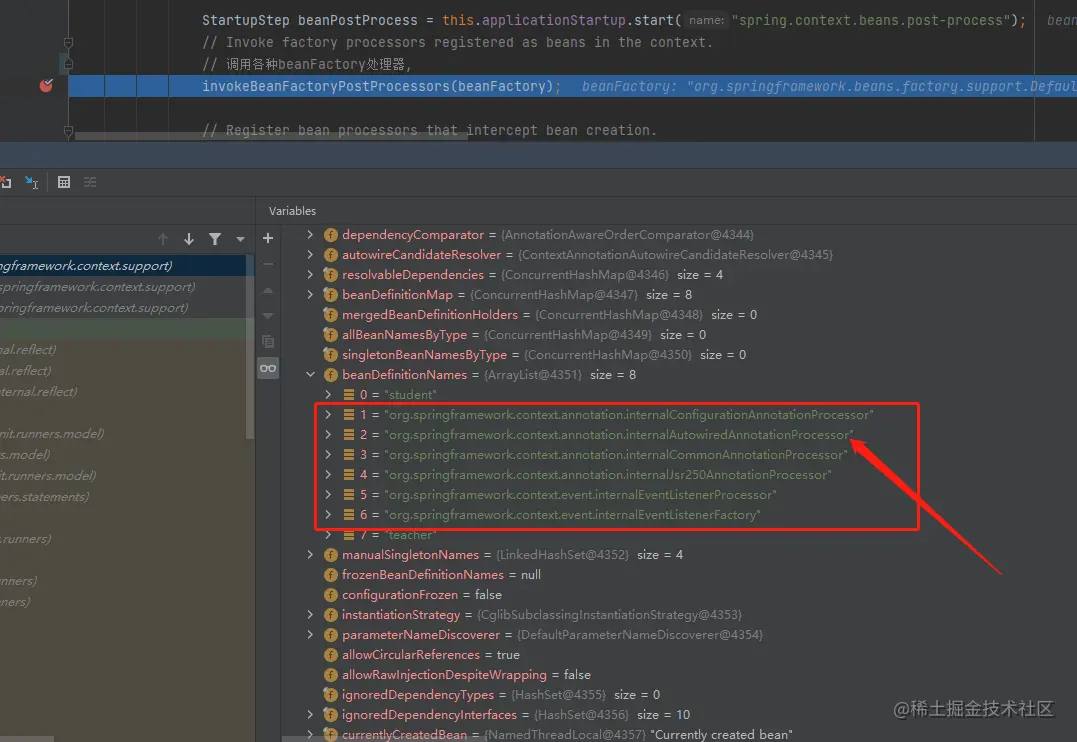Click field icon of dependencyComparator

[x=330, y=235]
